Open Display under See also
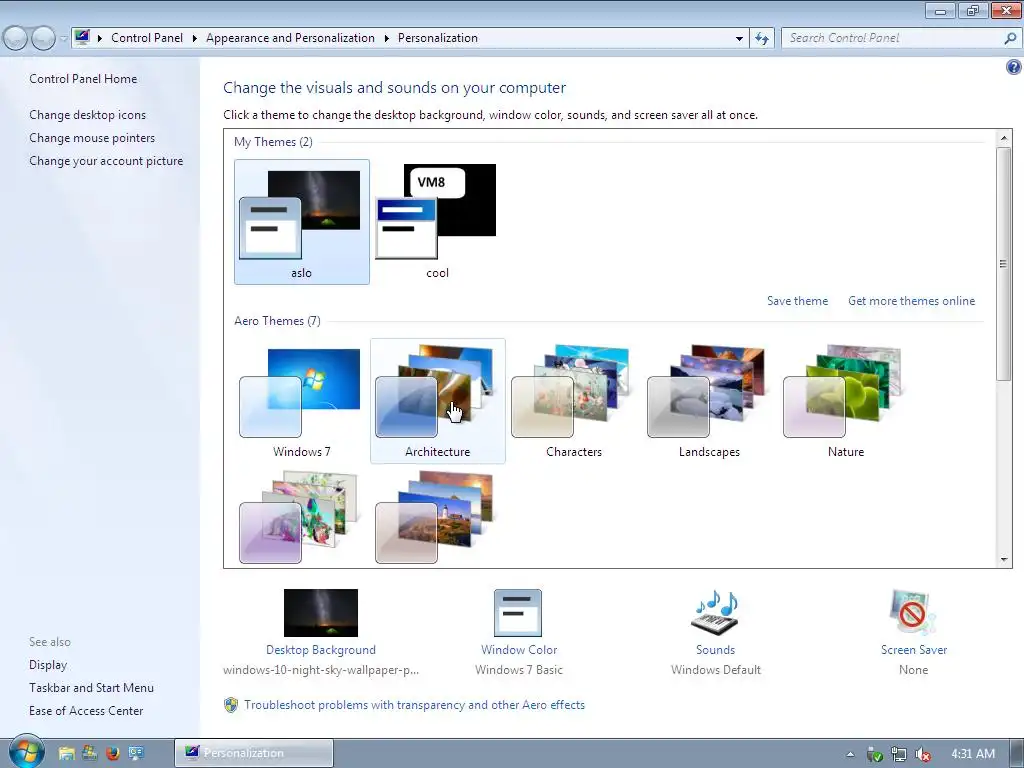Screen dimensions: 1024x768 click(x=48, y=665)
